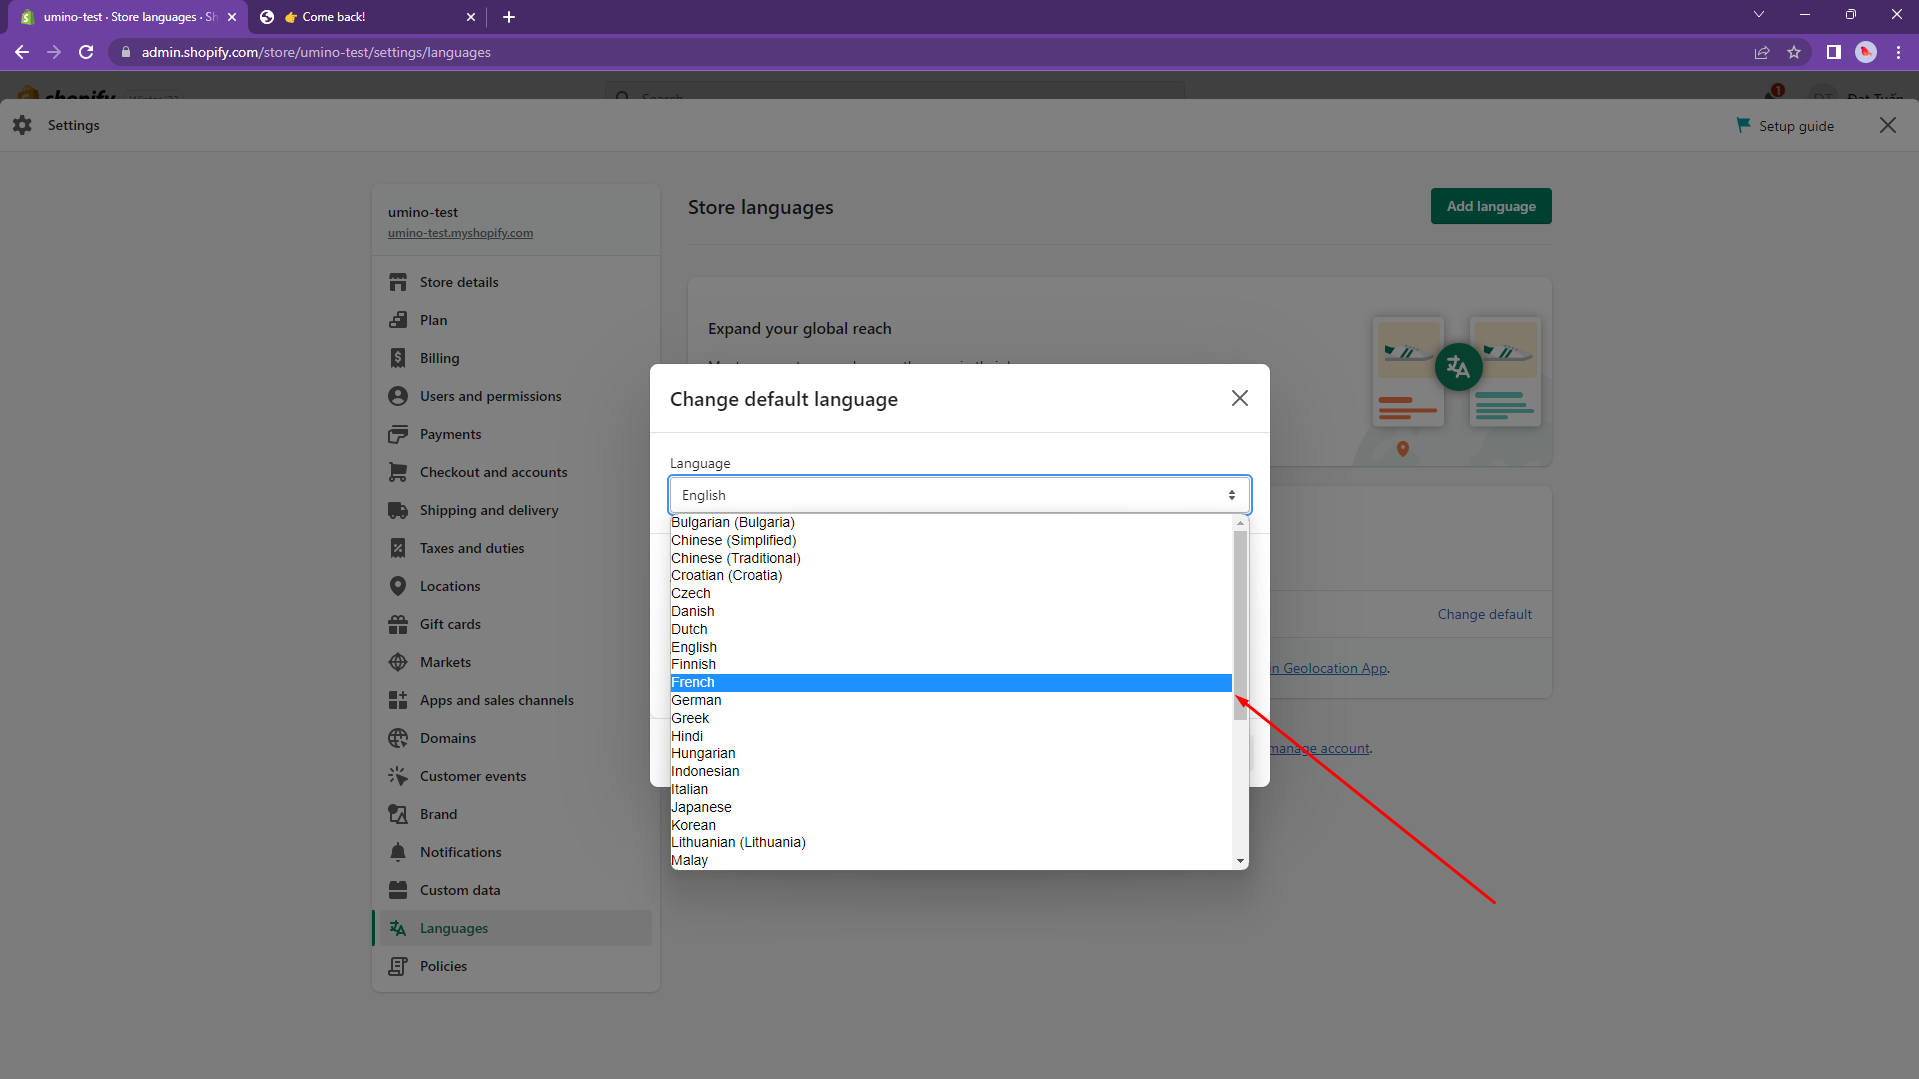Bookmark this page with the star icon
The width and height of the screenshot is (1919, 1079).
click(1794, 52)
